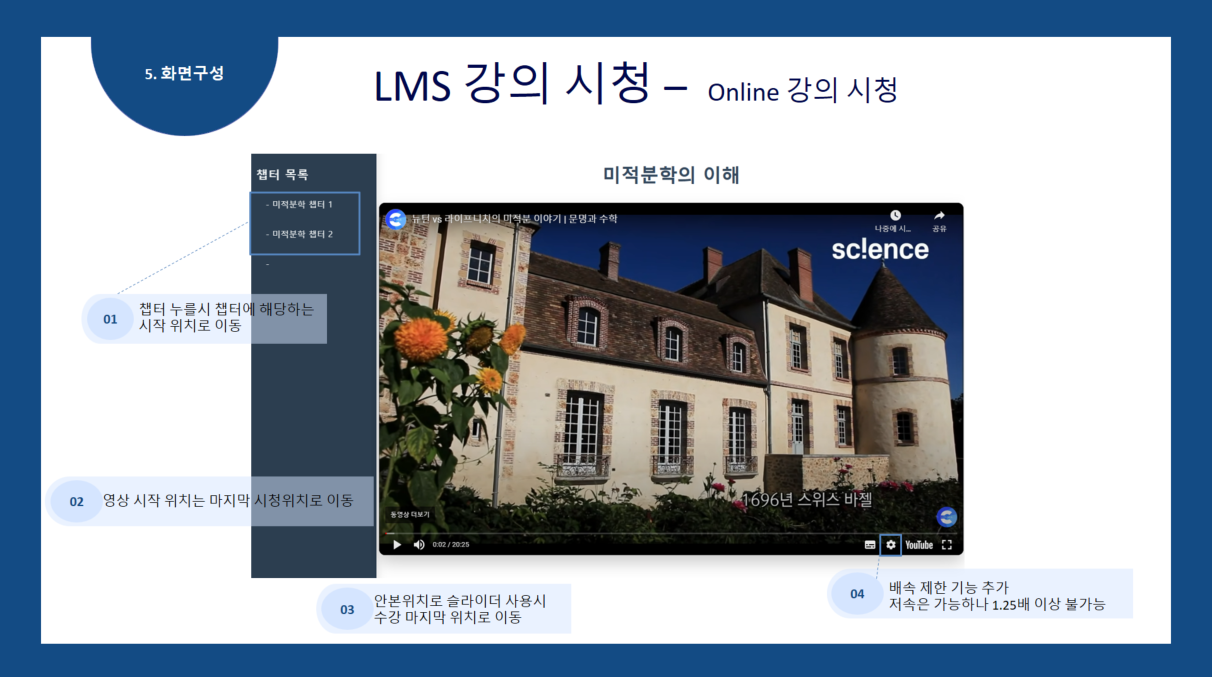Screen dimensions: 1212x677
Task: Click the share arrow icon (공유)
Action: [939, 216]
